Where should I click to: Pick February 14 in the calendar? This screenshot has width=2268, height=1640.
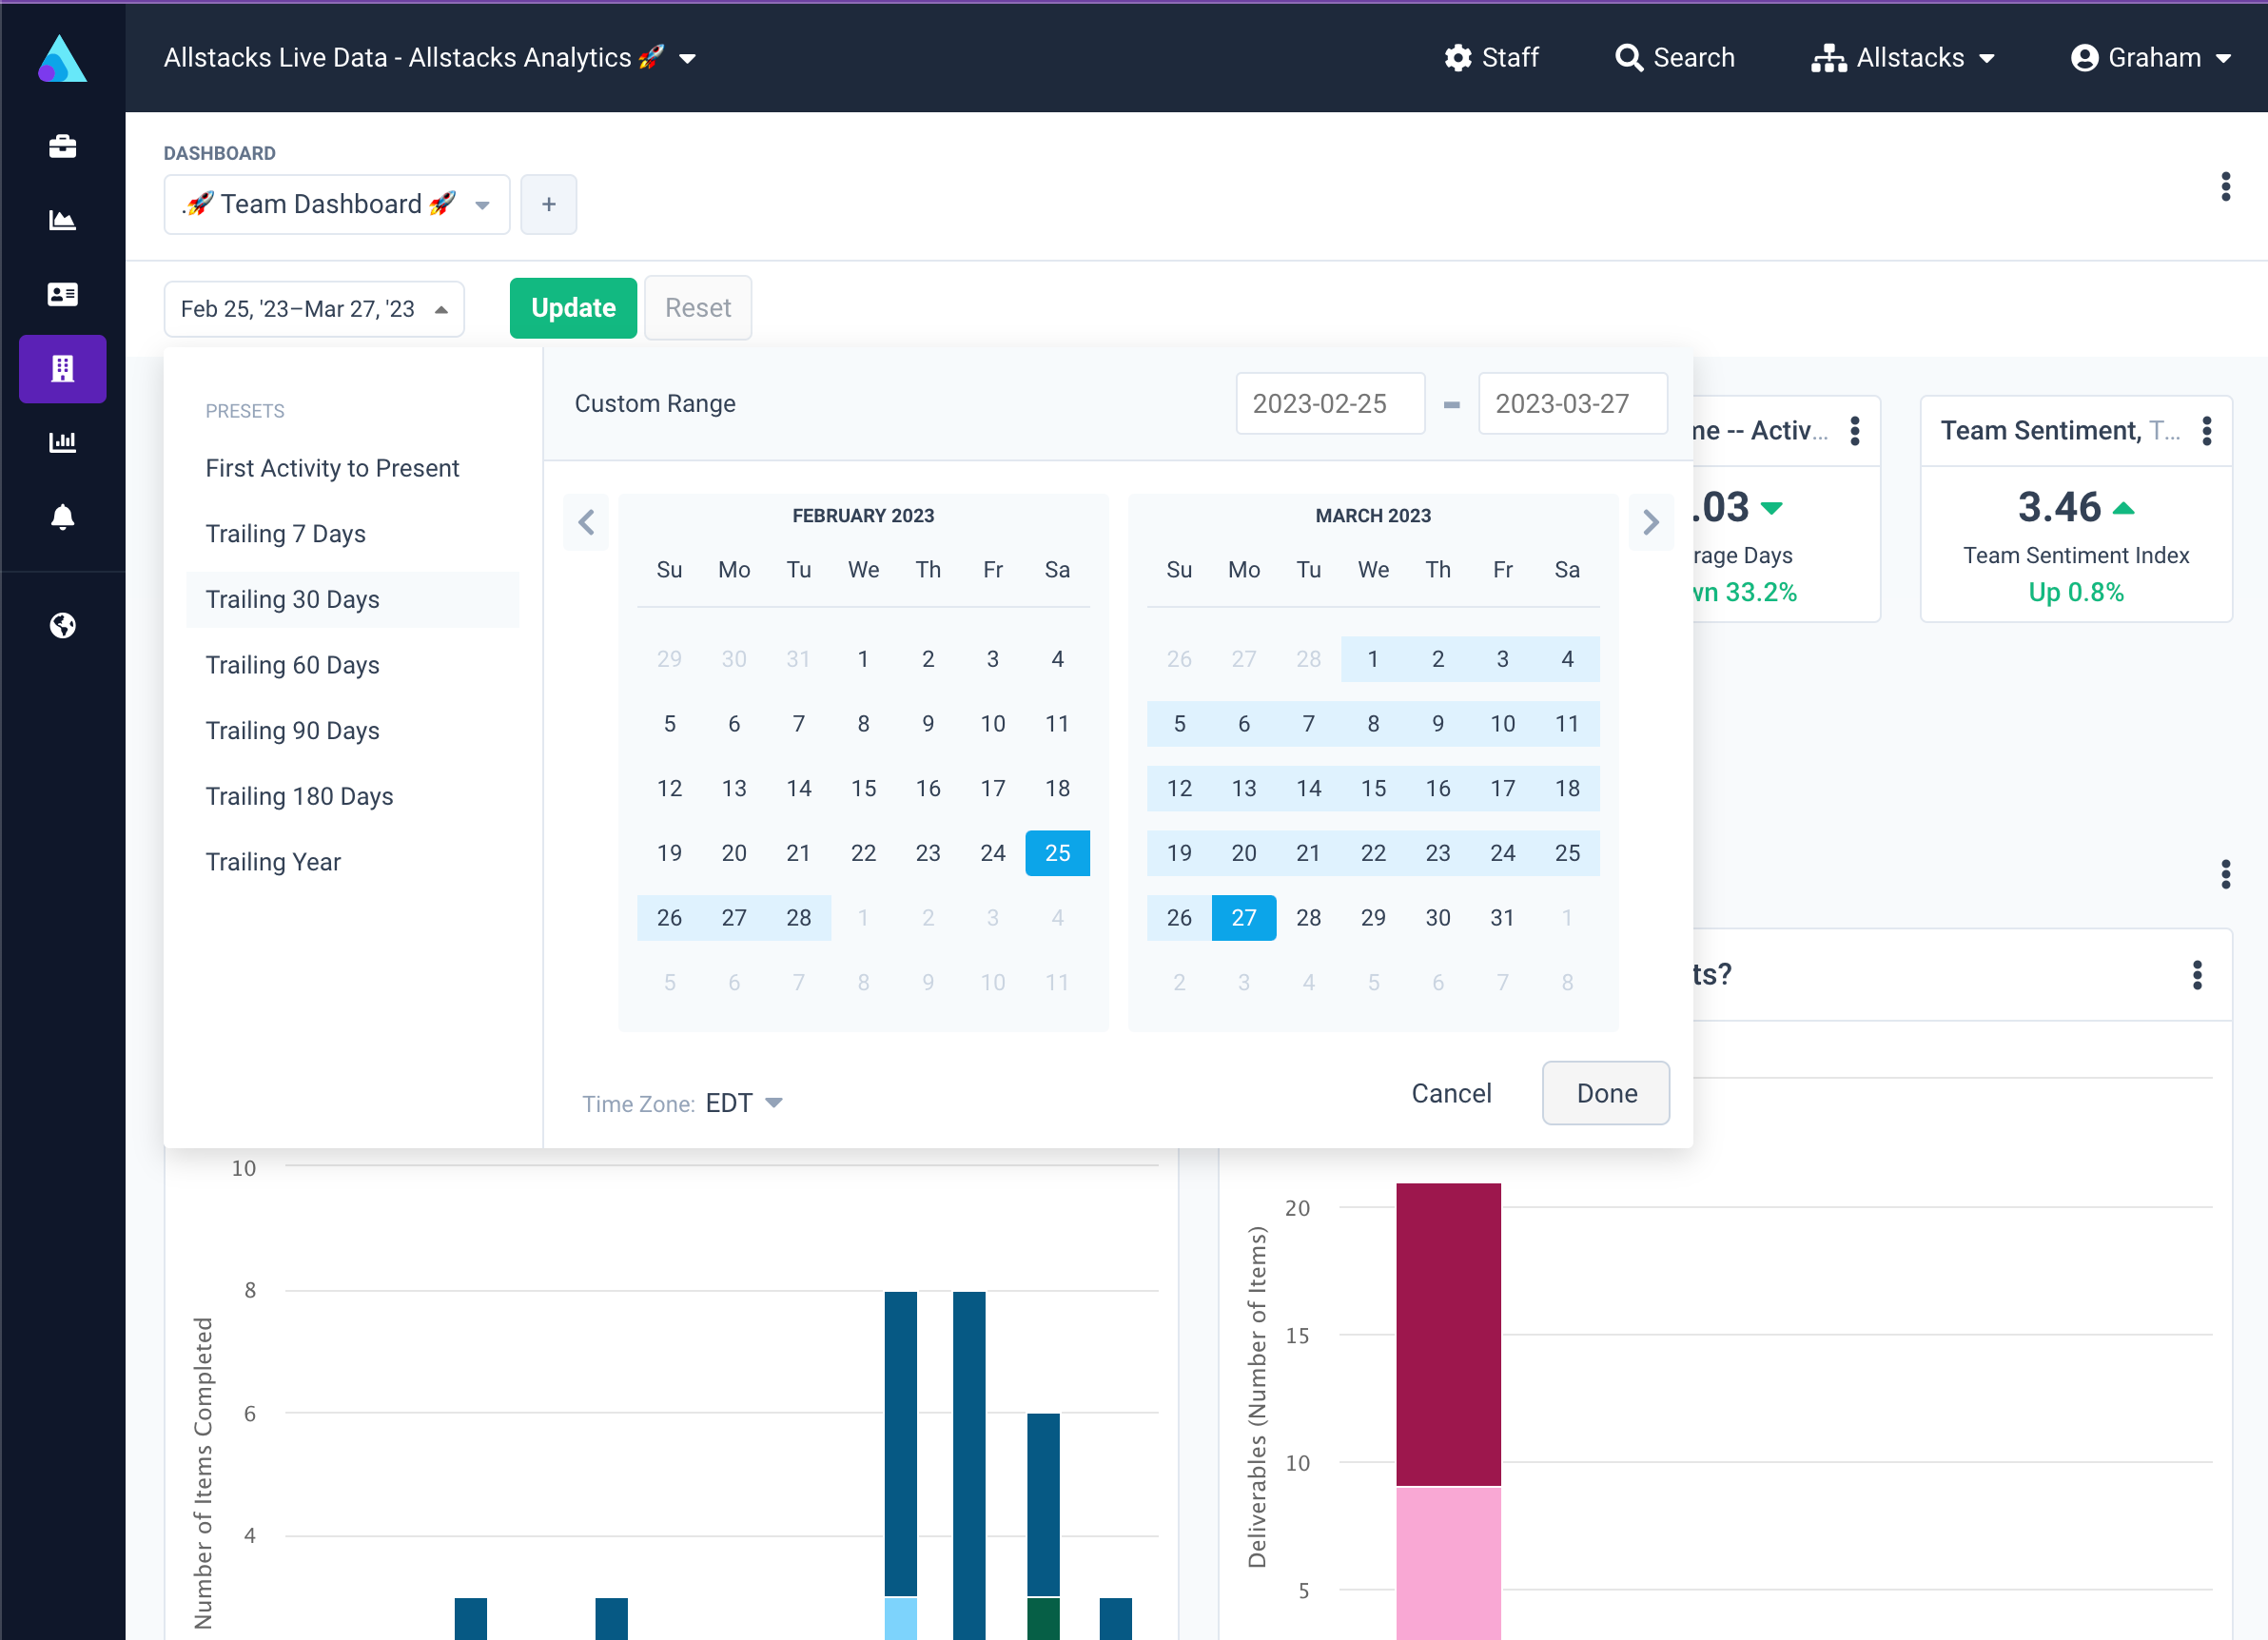[798, 789]
